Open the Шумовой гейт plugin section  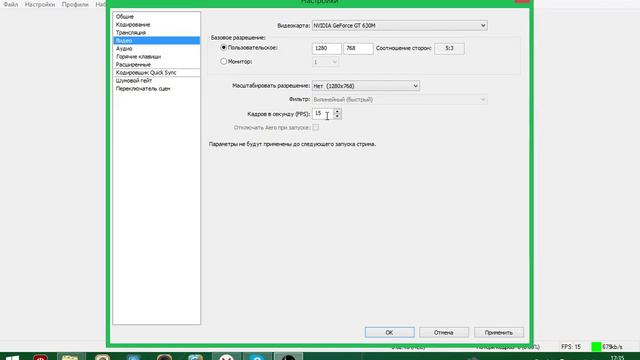(157, 81)
